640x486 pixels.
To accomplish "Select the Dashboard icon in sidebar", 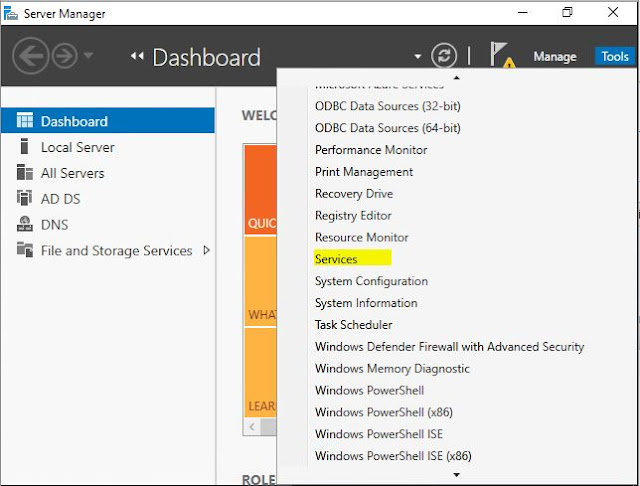I will point(23,121).
